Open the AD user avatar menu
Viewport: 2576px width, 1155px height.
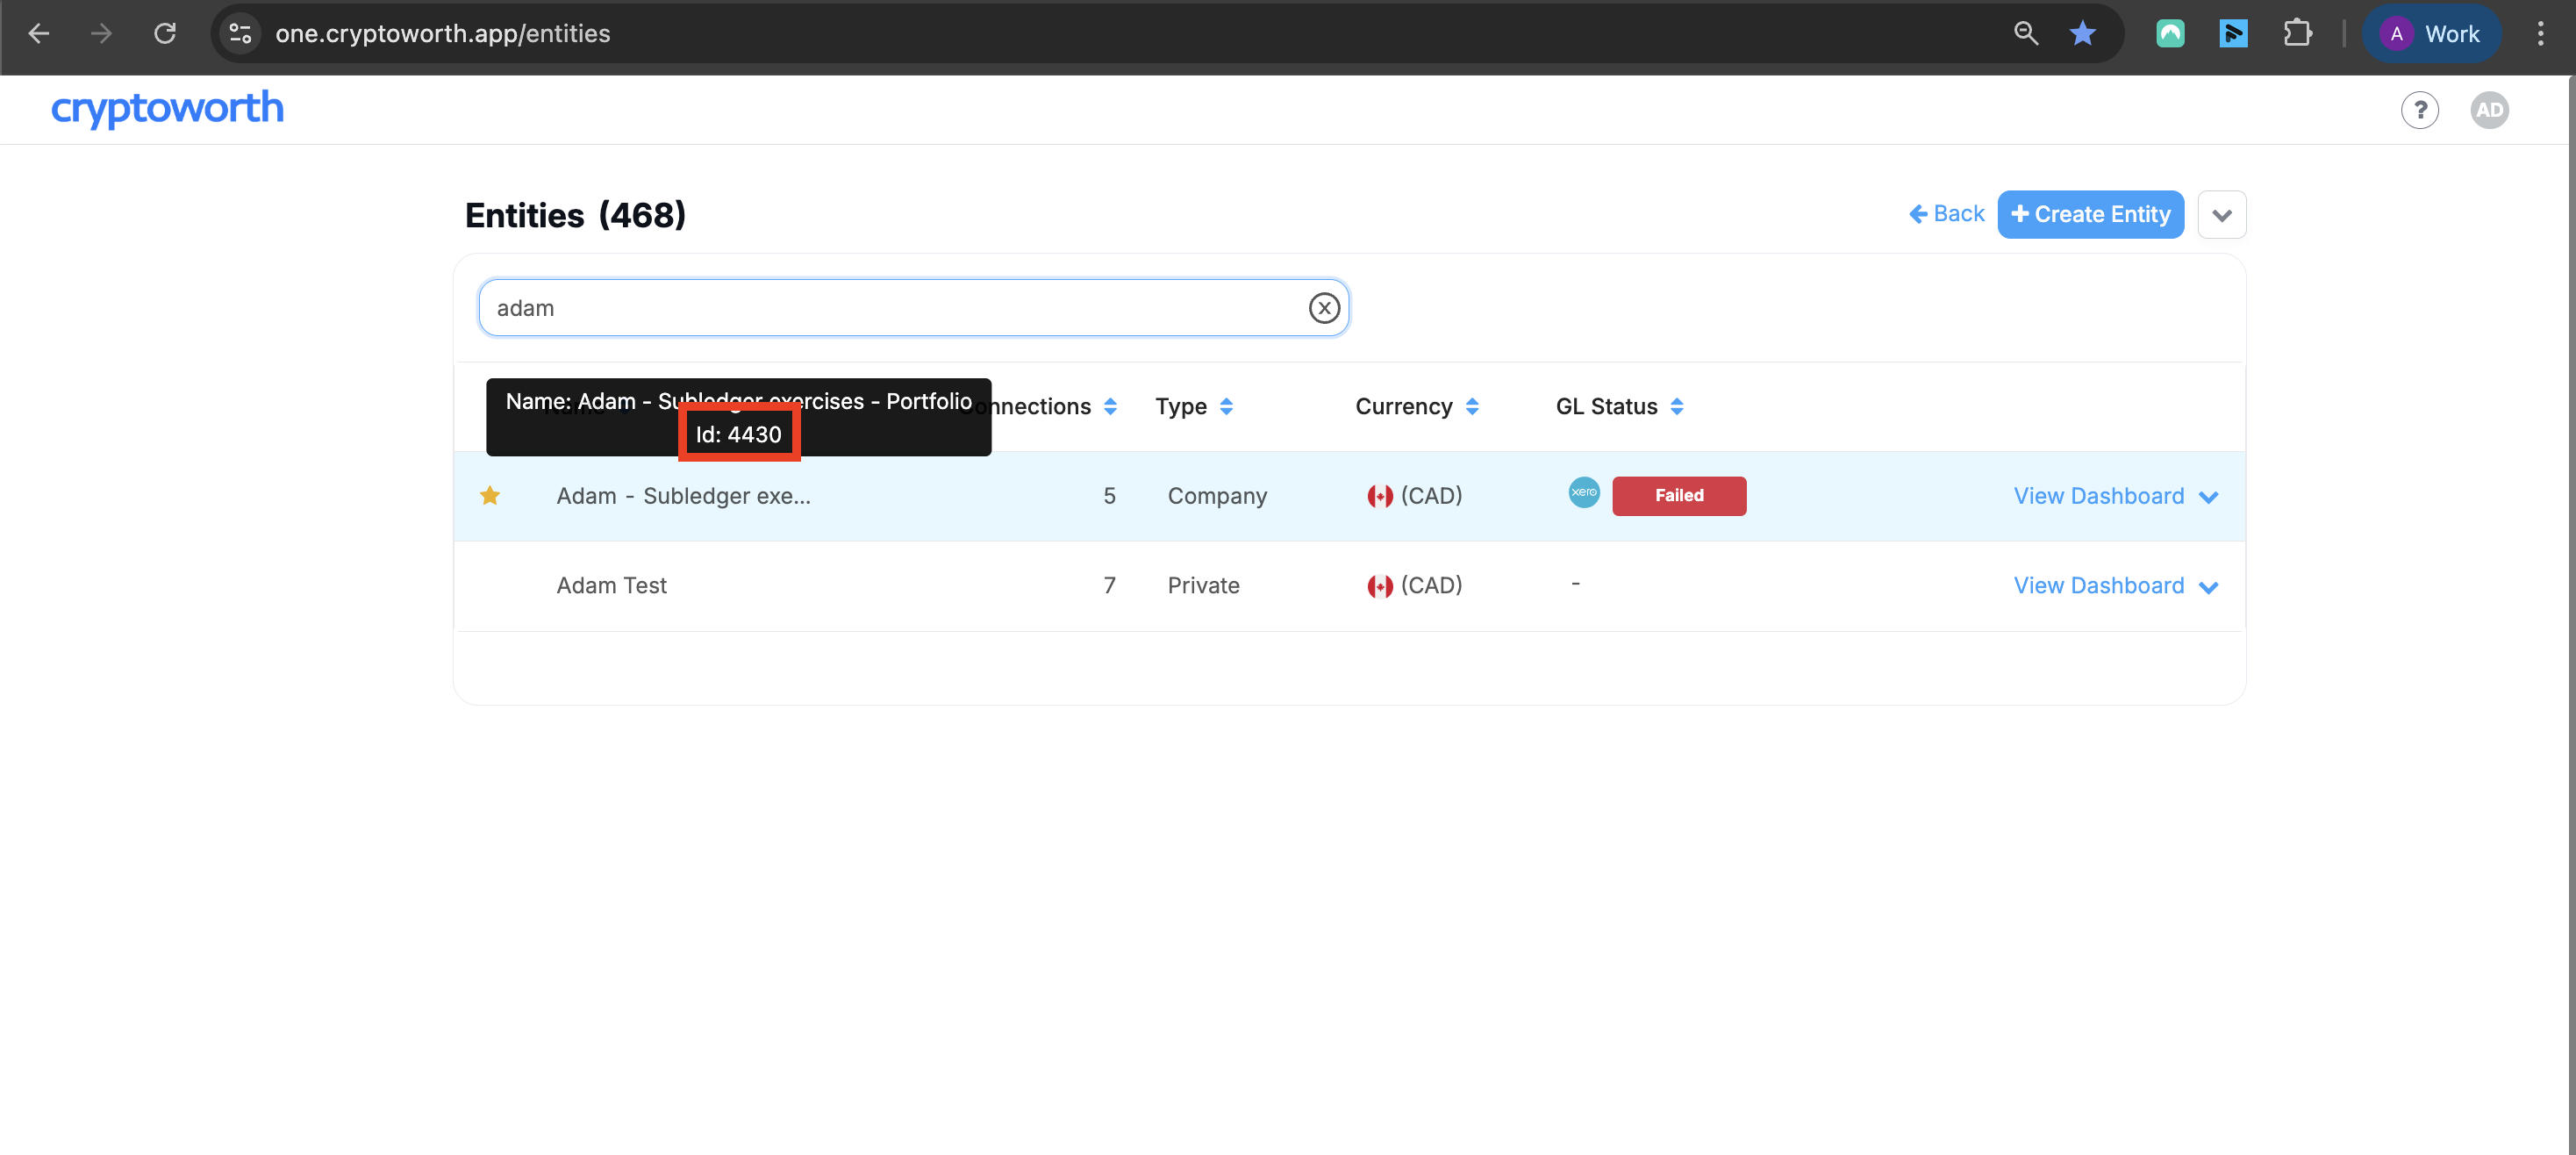[2488, 110]
